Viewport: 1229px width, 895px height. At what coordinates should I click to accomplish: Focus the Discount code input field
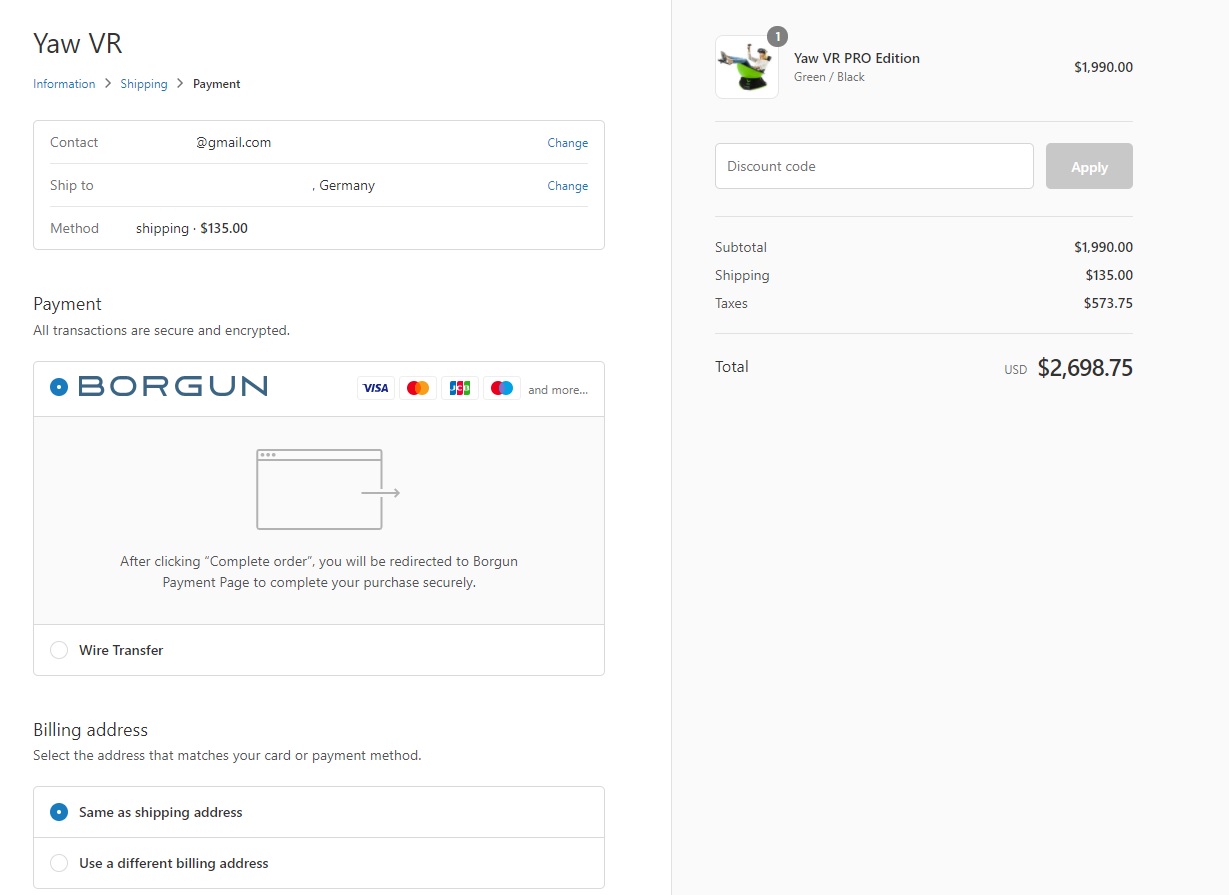(874, 166)
